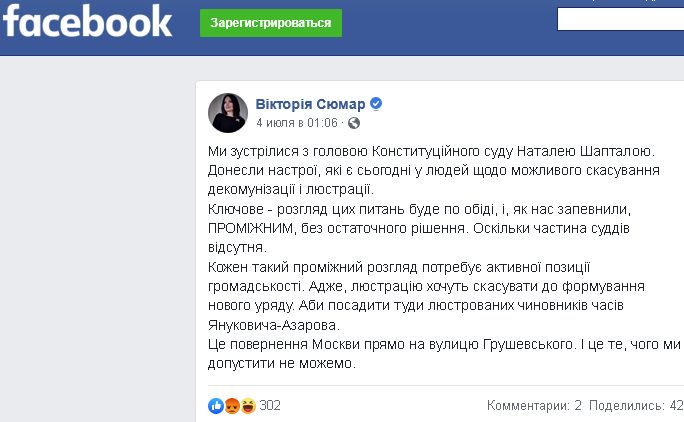Click the blue Like reaction icon
Image resolution: width=684 pixels, height=422 pixels.
point(215,405)
